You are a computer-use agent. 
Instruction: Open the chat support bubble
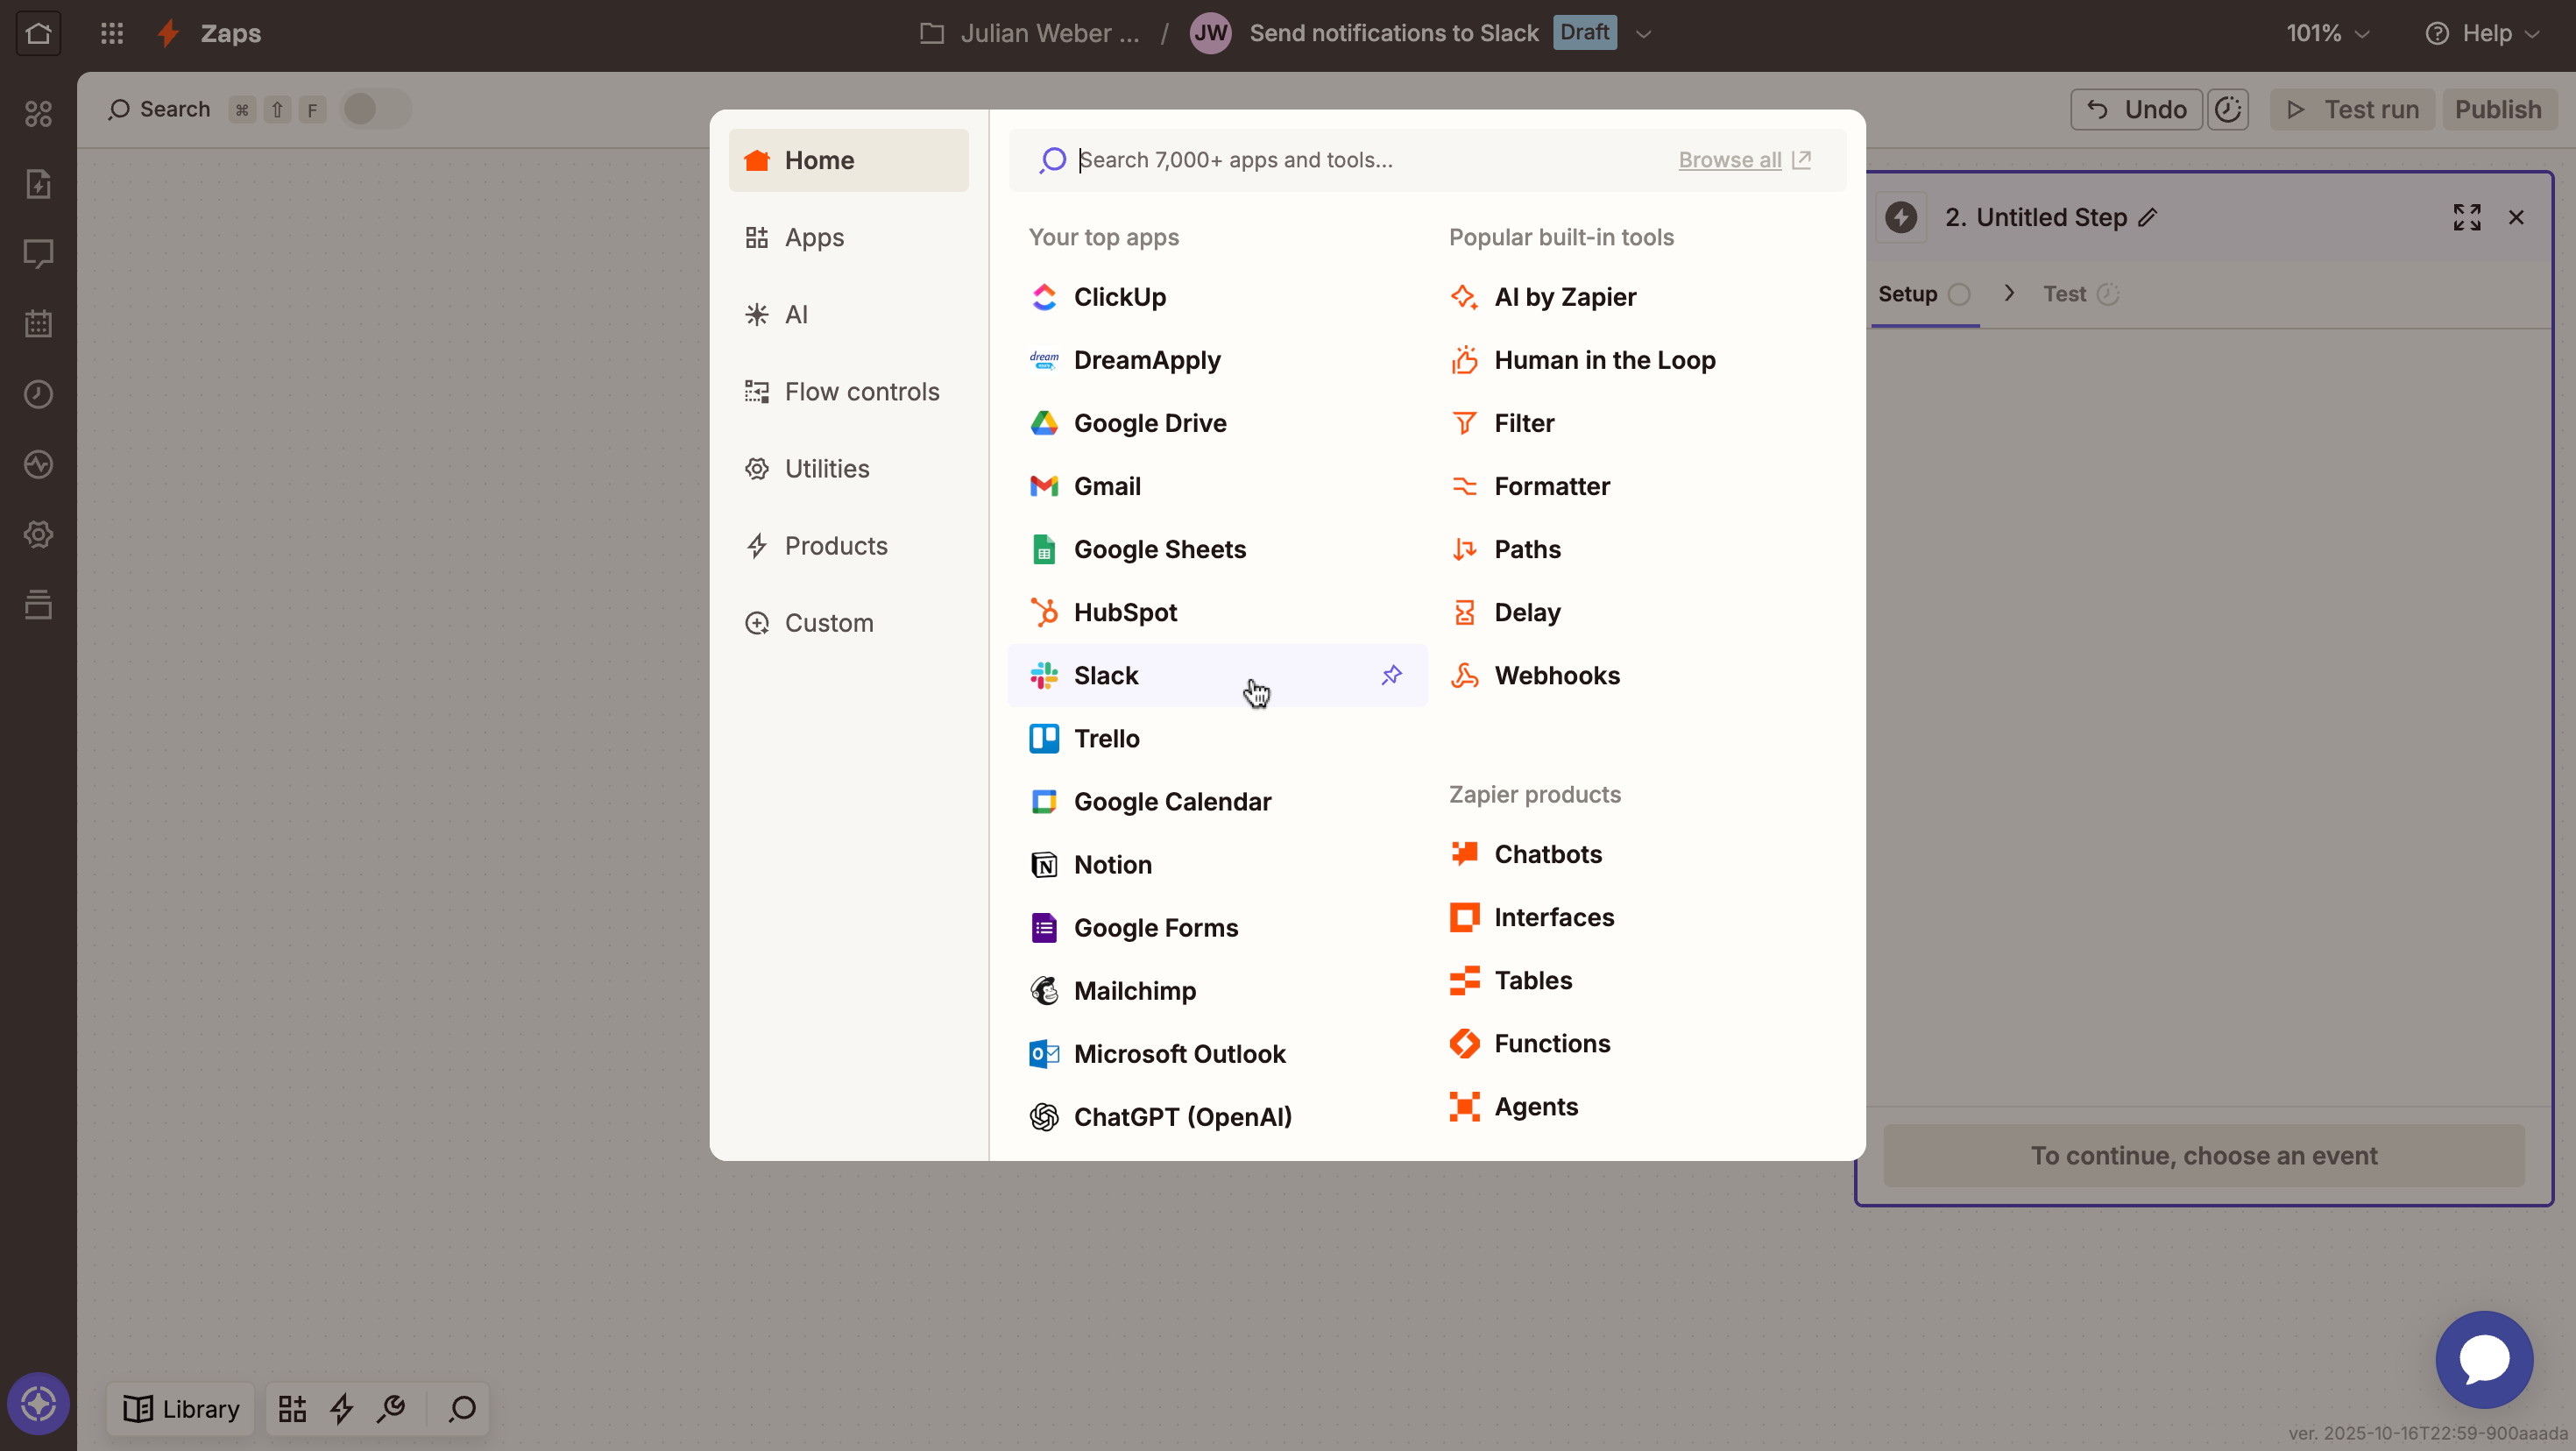pos(2484,1359)
